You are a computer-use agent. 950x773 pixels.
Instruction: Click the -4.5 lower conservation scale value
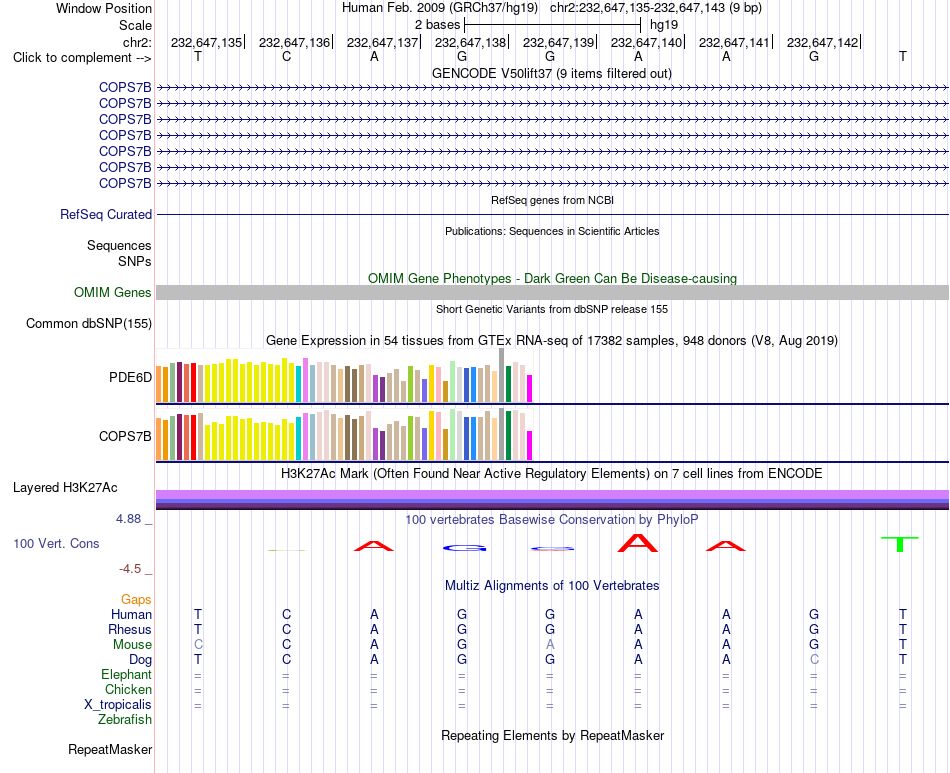(130, 569)
